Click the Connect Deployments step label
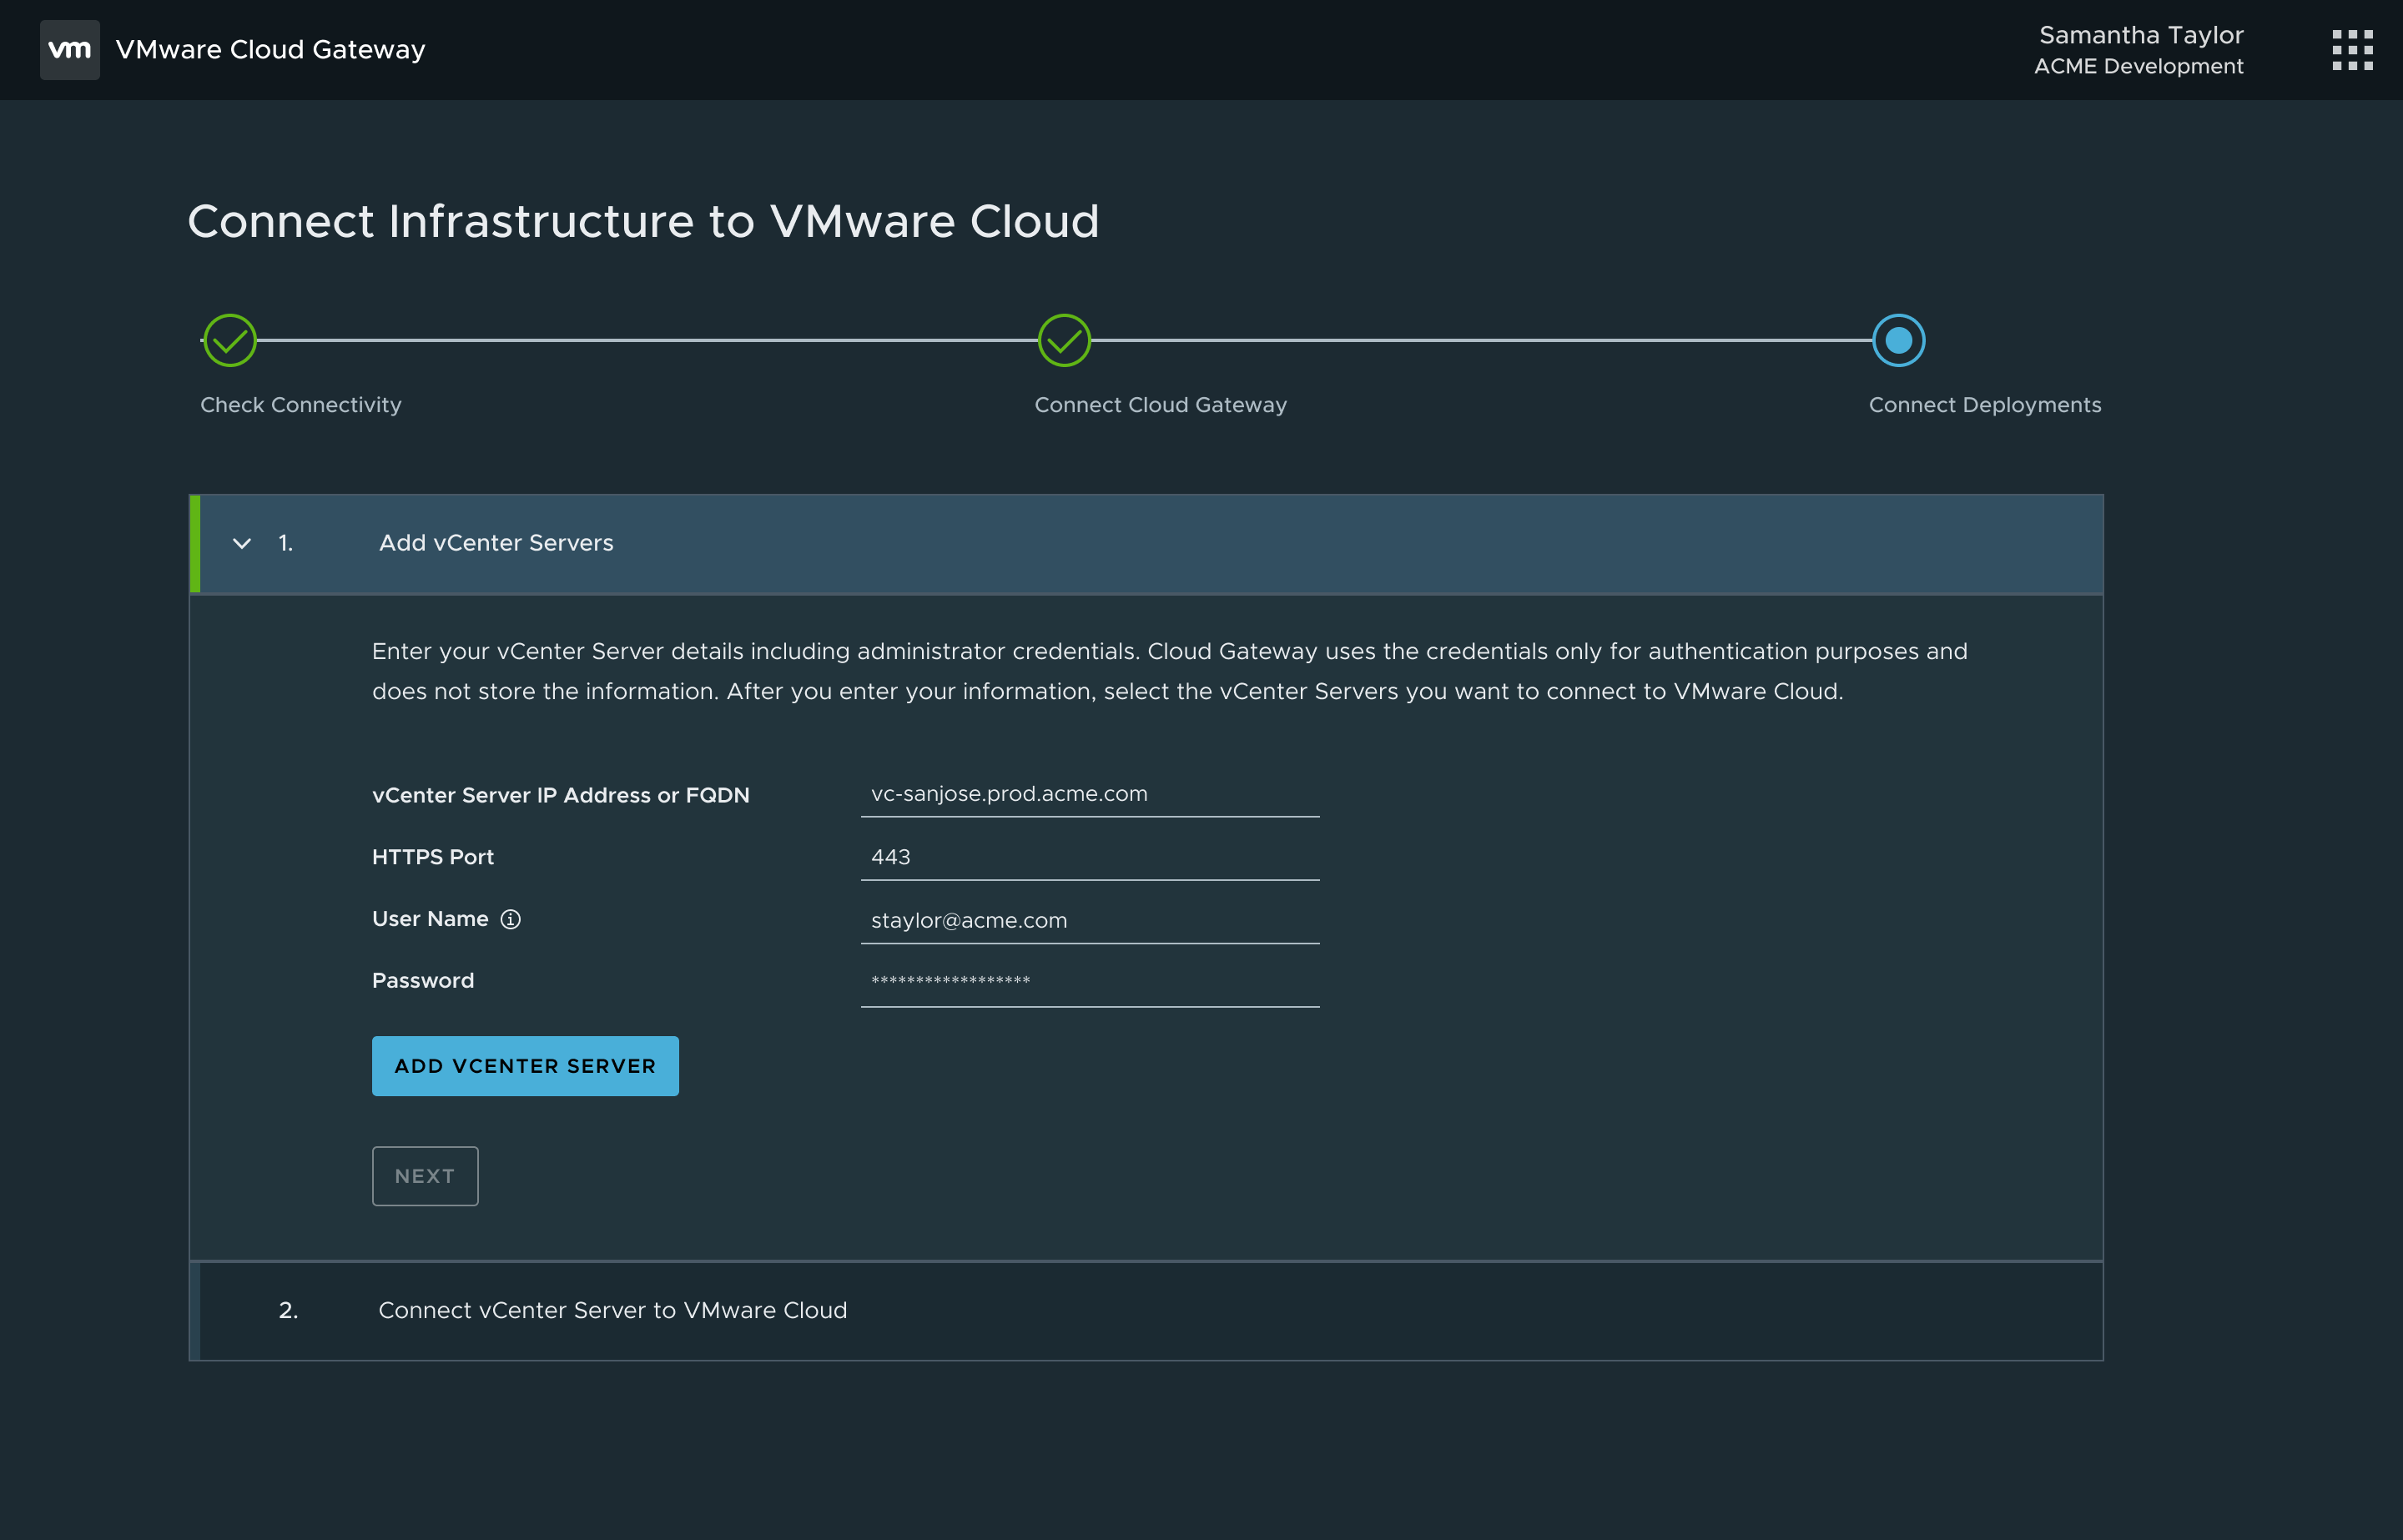2403x1540 pixels. point(1985,405)
